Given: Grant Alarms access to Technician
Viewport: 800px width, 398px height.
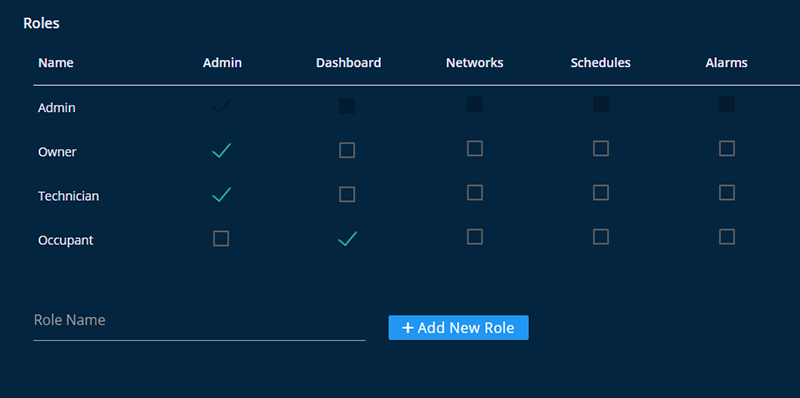Looking at the screenshot, I should [x=727, y=192].
